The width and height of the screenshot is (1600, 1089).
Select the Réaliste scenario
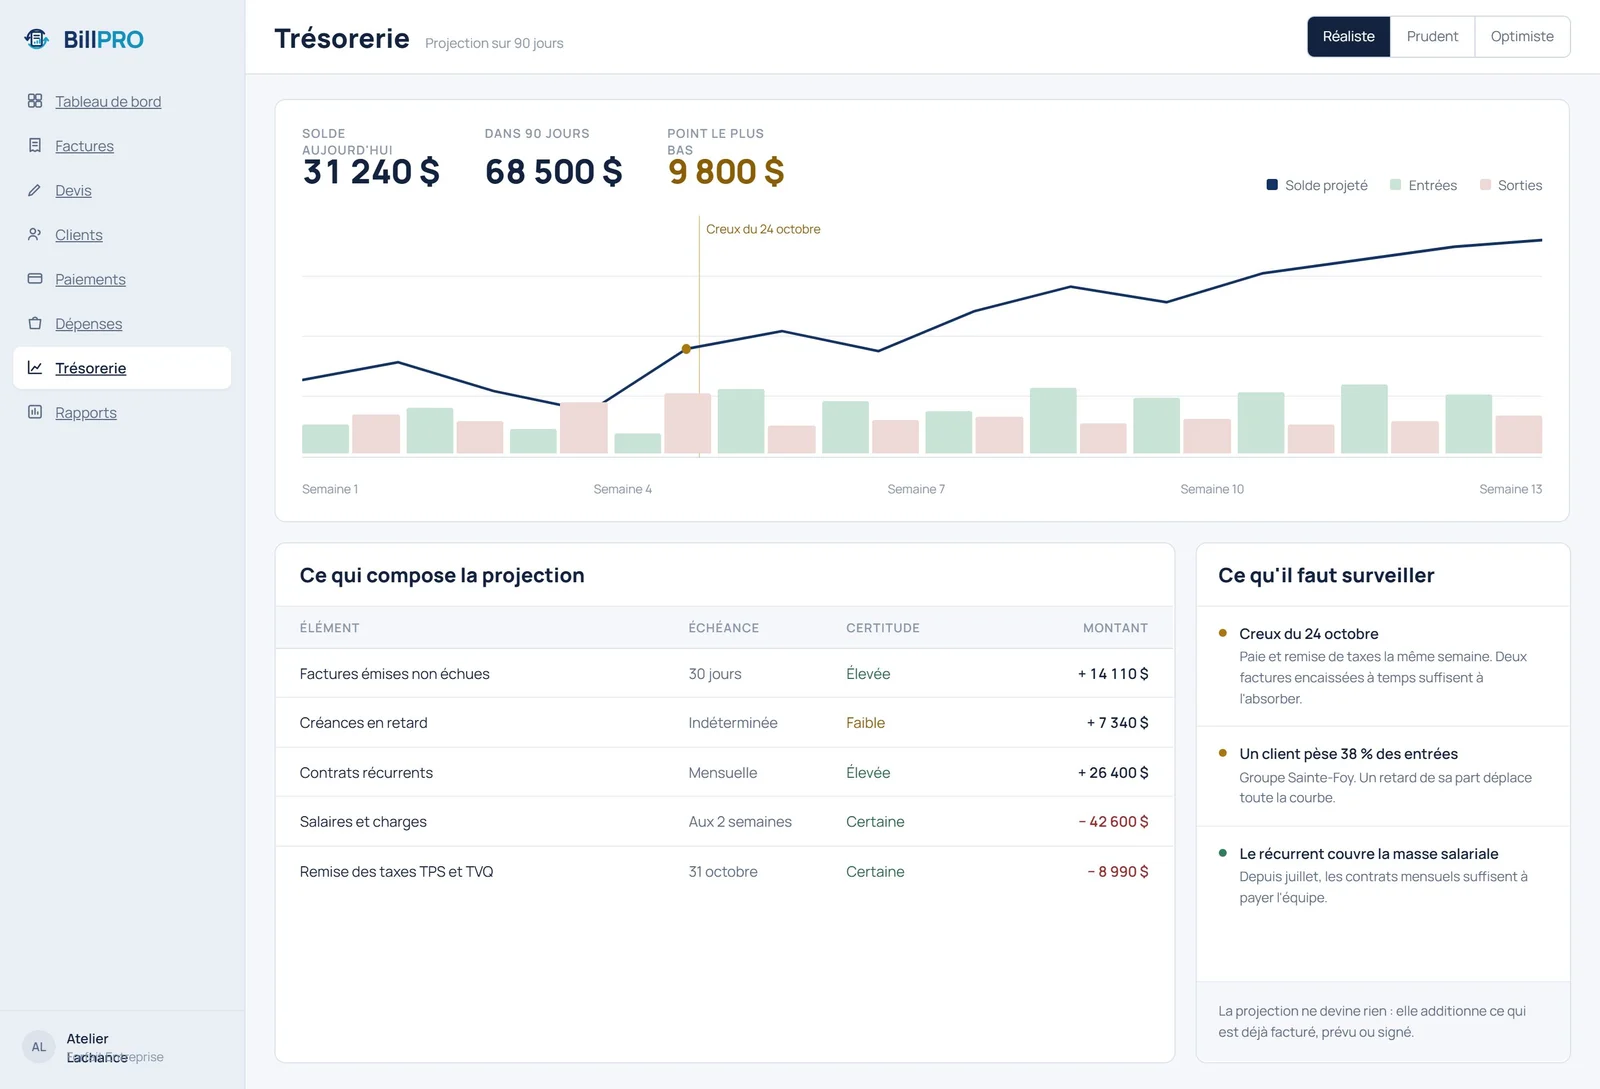point(1348,37)
